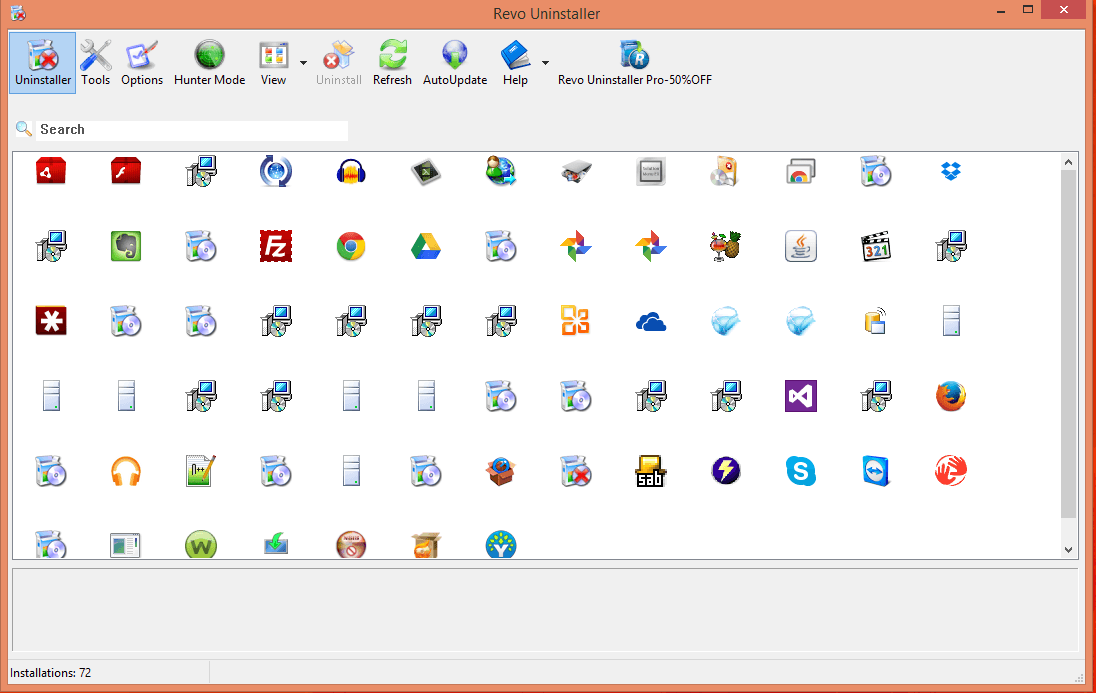Select the brown box with globe icon

click(500, 471)
